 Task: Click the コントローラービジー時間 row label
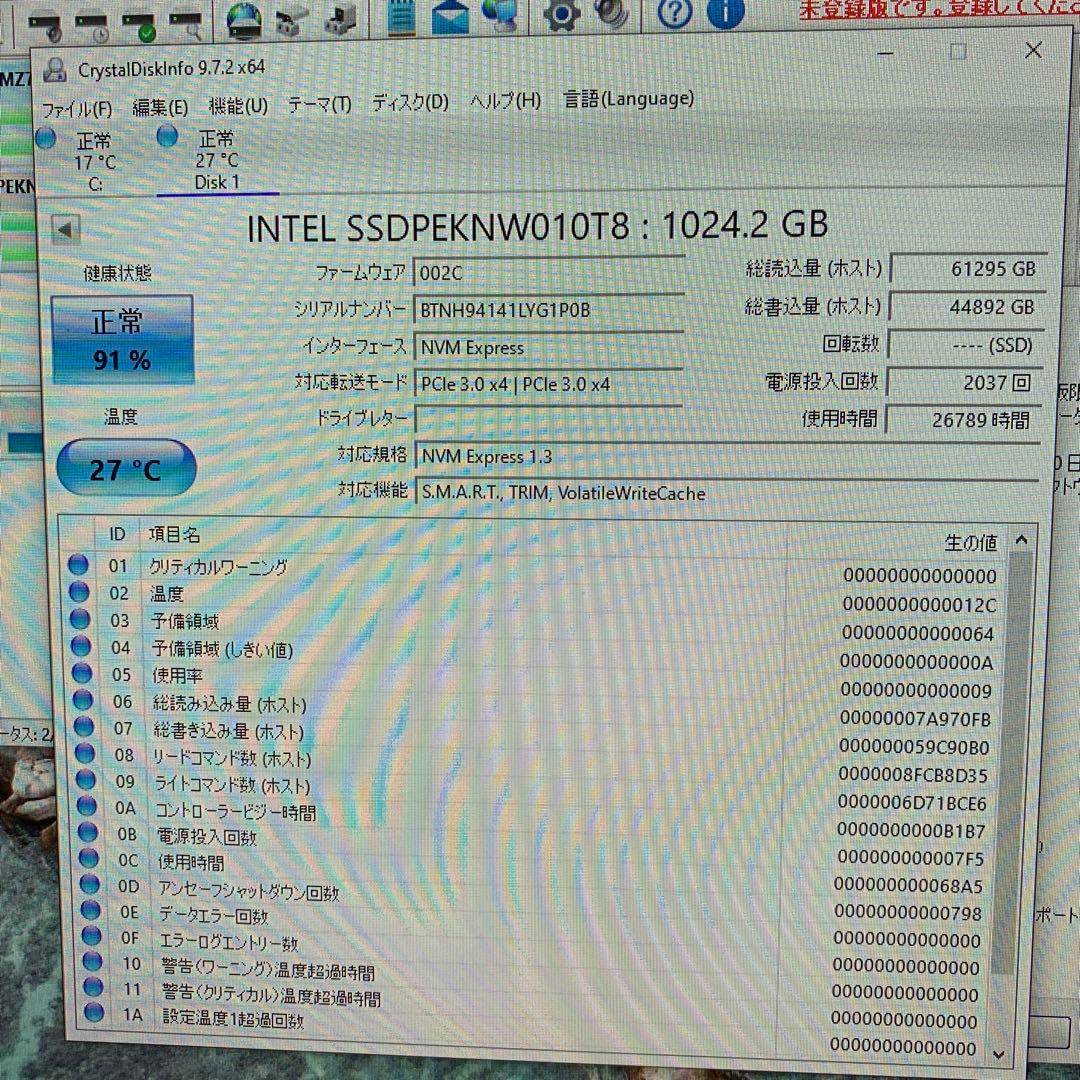coord(236,813)
